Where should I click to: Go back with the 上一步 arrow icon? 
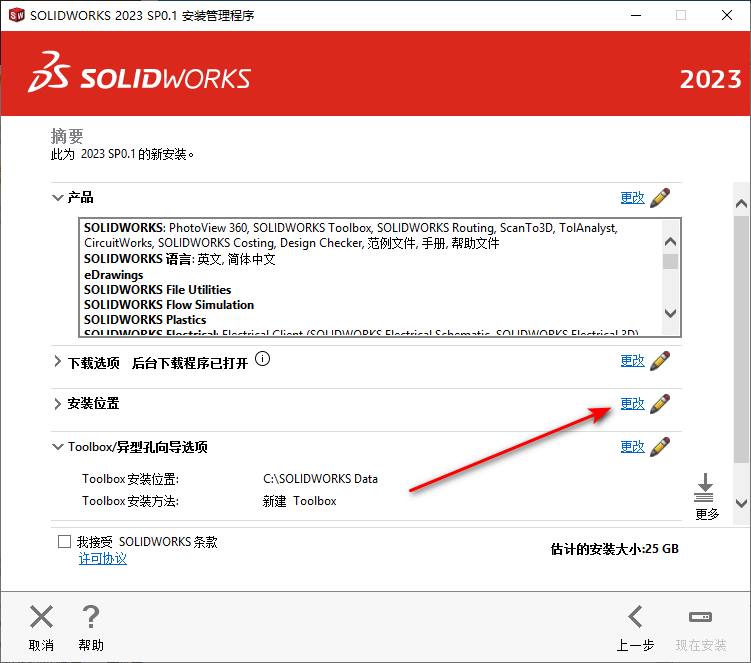[635, 617]
